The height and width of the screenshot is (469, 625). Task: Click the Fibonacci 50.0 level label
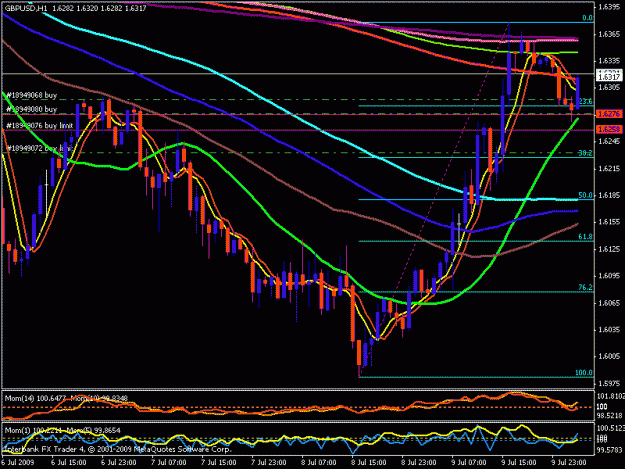pyautogui.click(x=586, y=195)
